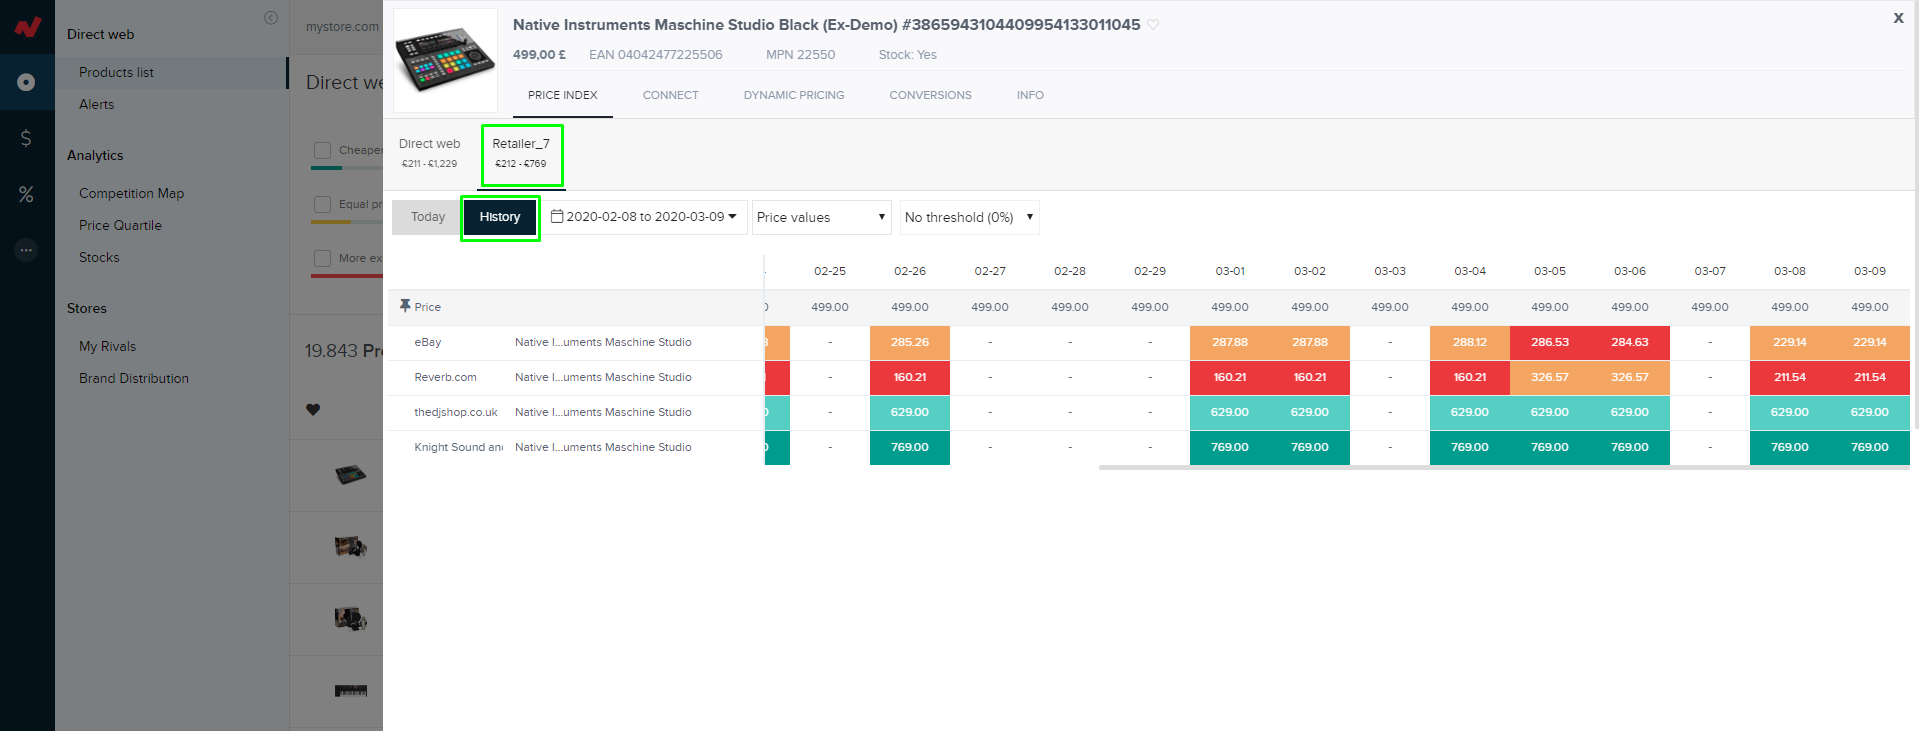1919x731 pixels.
Task: Open the more options ellipsis icon in sidebar
Action: (27, 250)
